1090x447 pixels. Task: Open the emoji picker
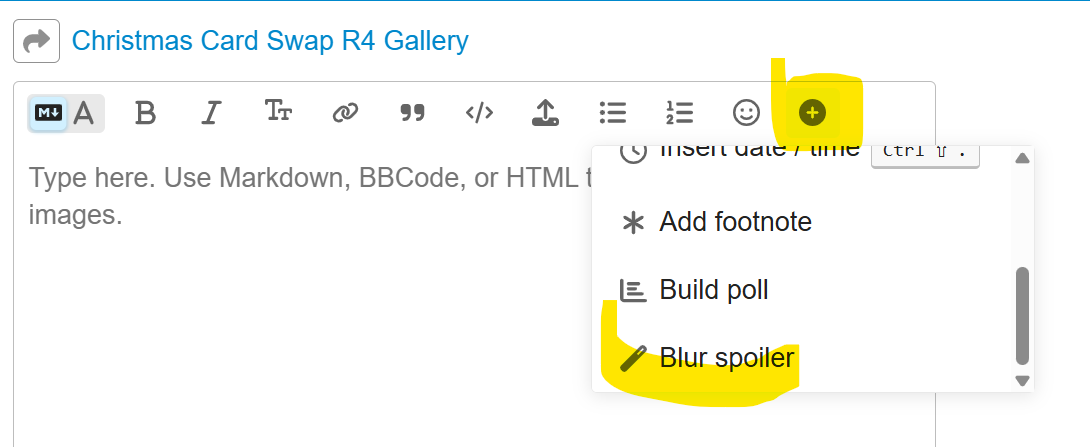point(746,113)
